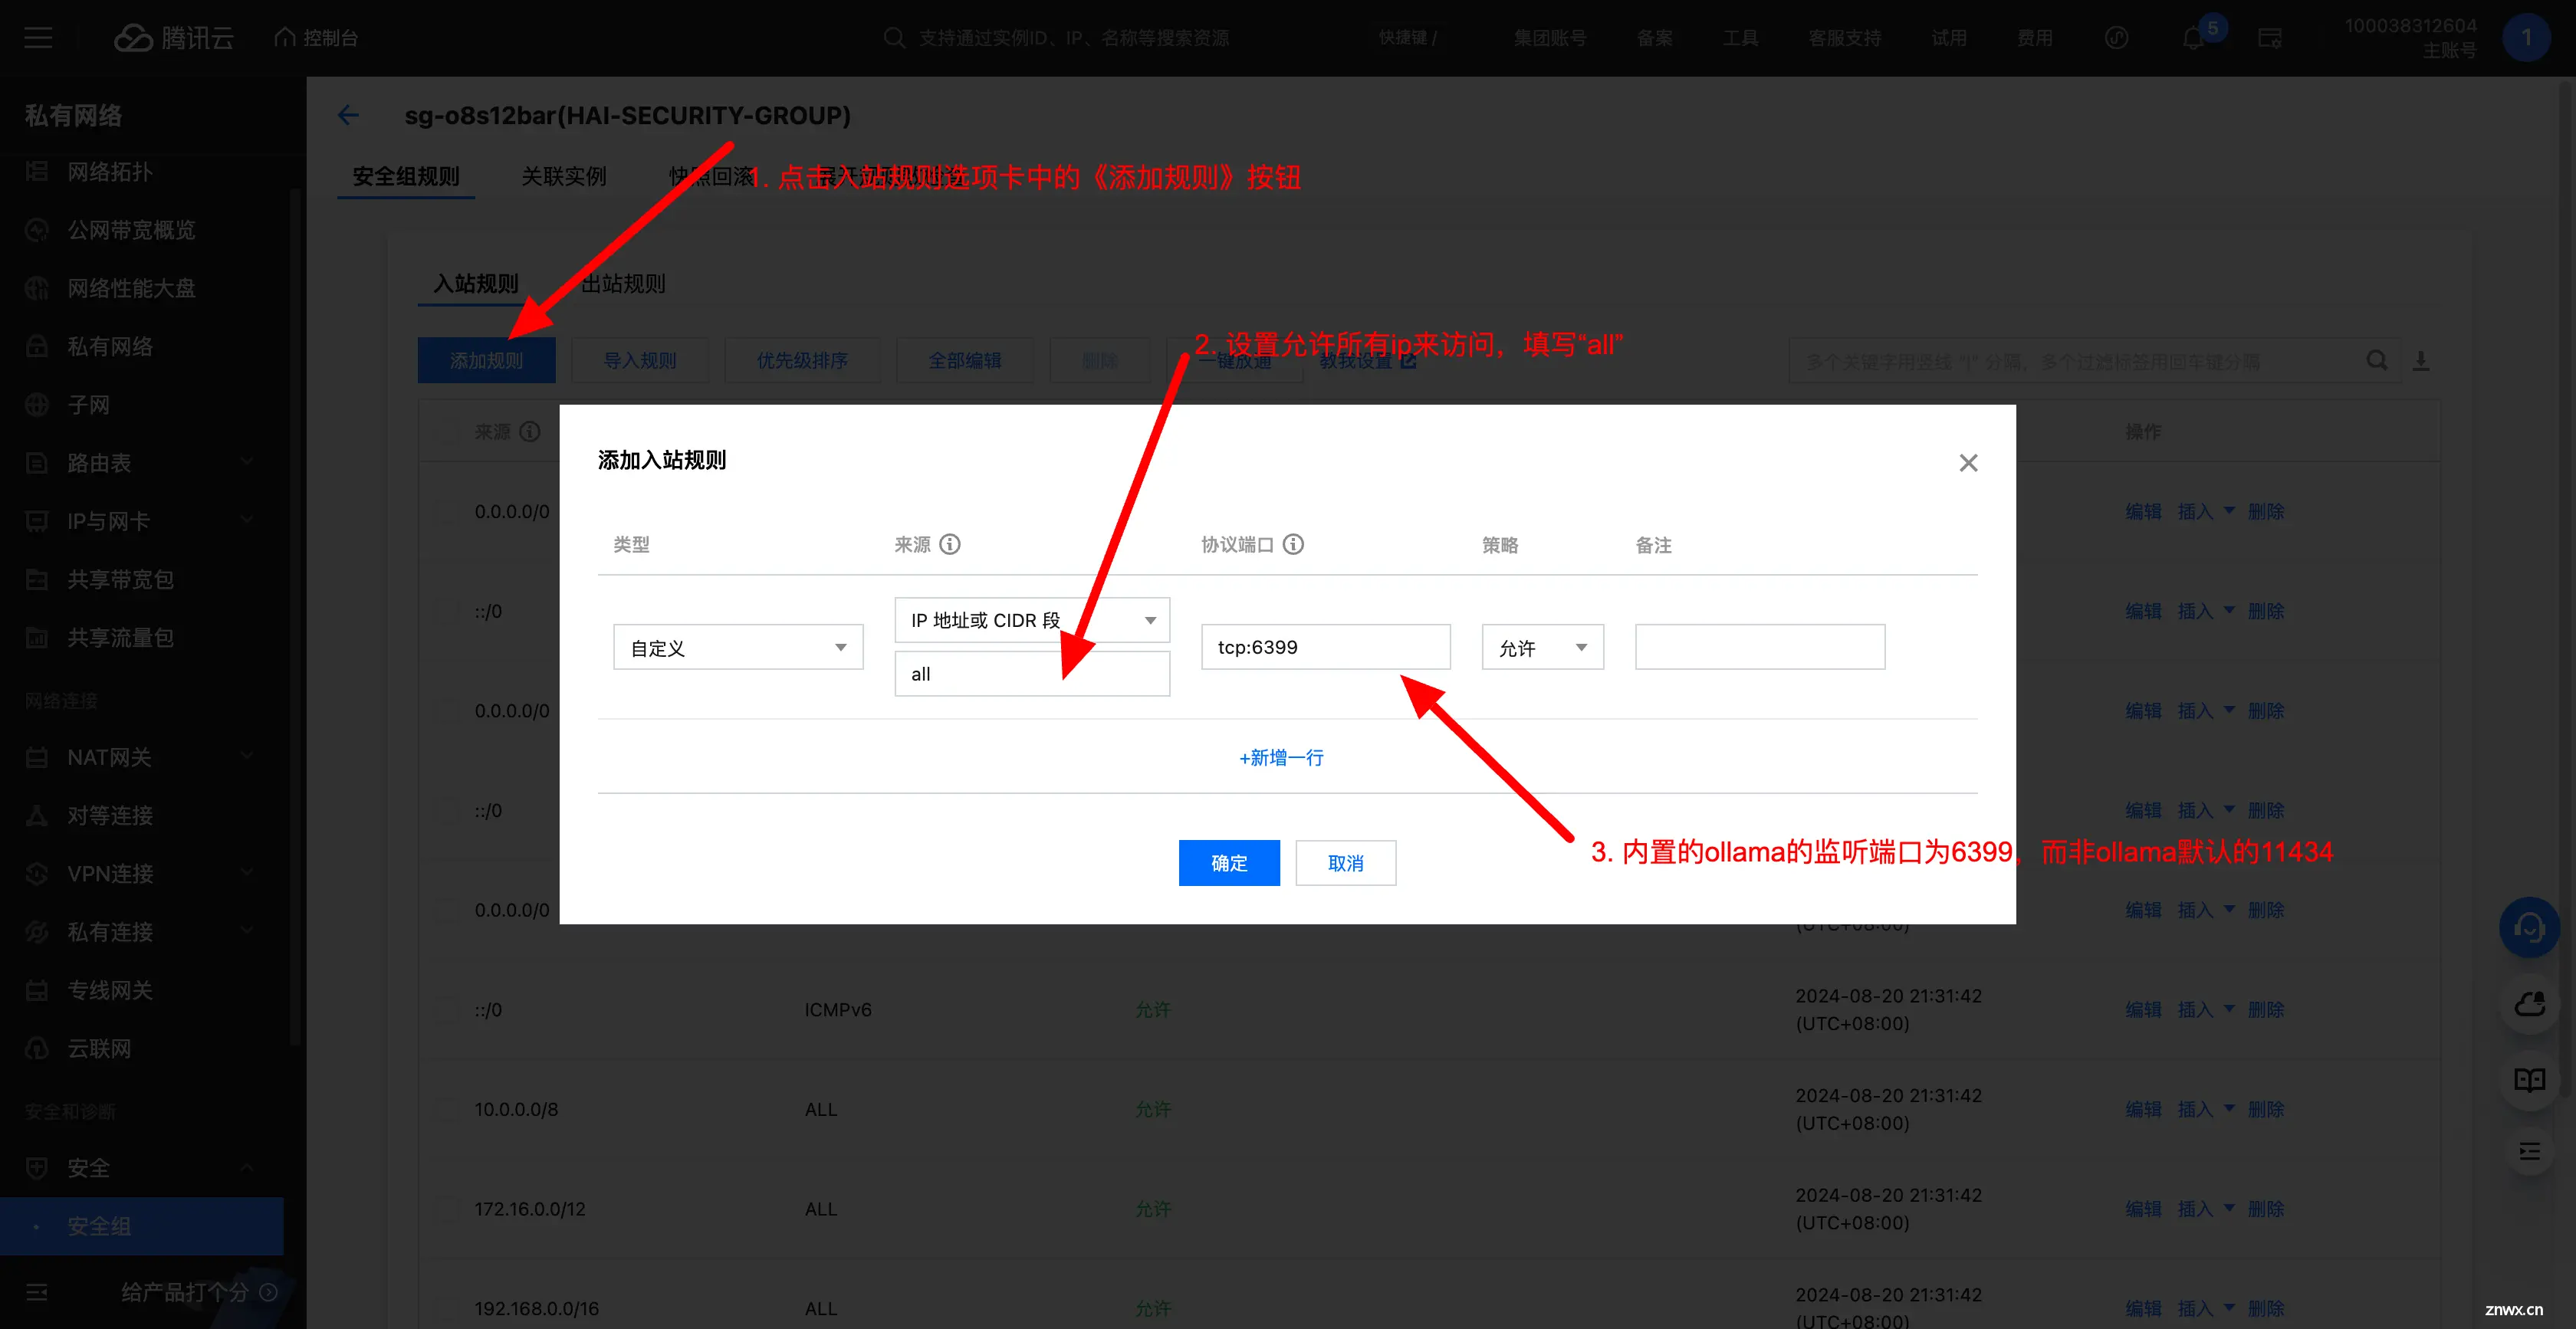Open the billing menu in top bar

(x=2034, y=38)
